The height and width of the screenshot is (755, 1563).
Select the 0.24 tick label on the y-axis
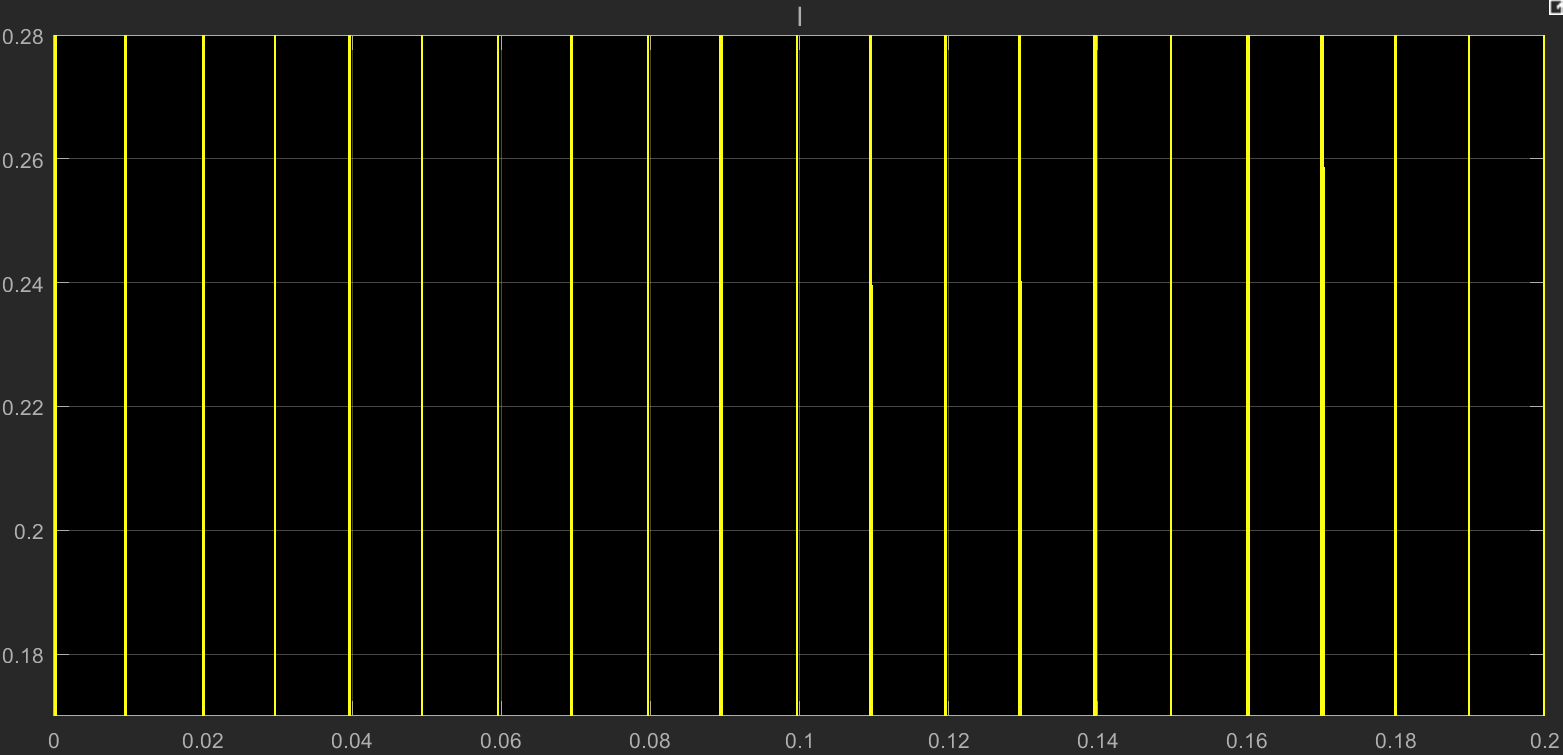(21, 283)
